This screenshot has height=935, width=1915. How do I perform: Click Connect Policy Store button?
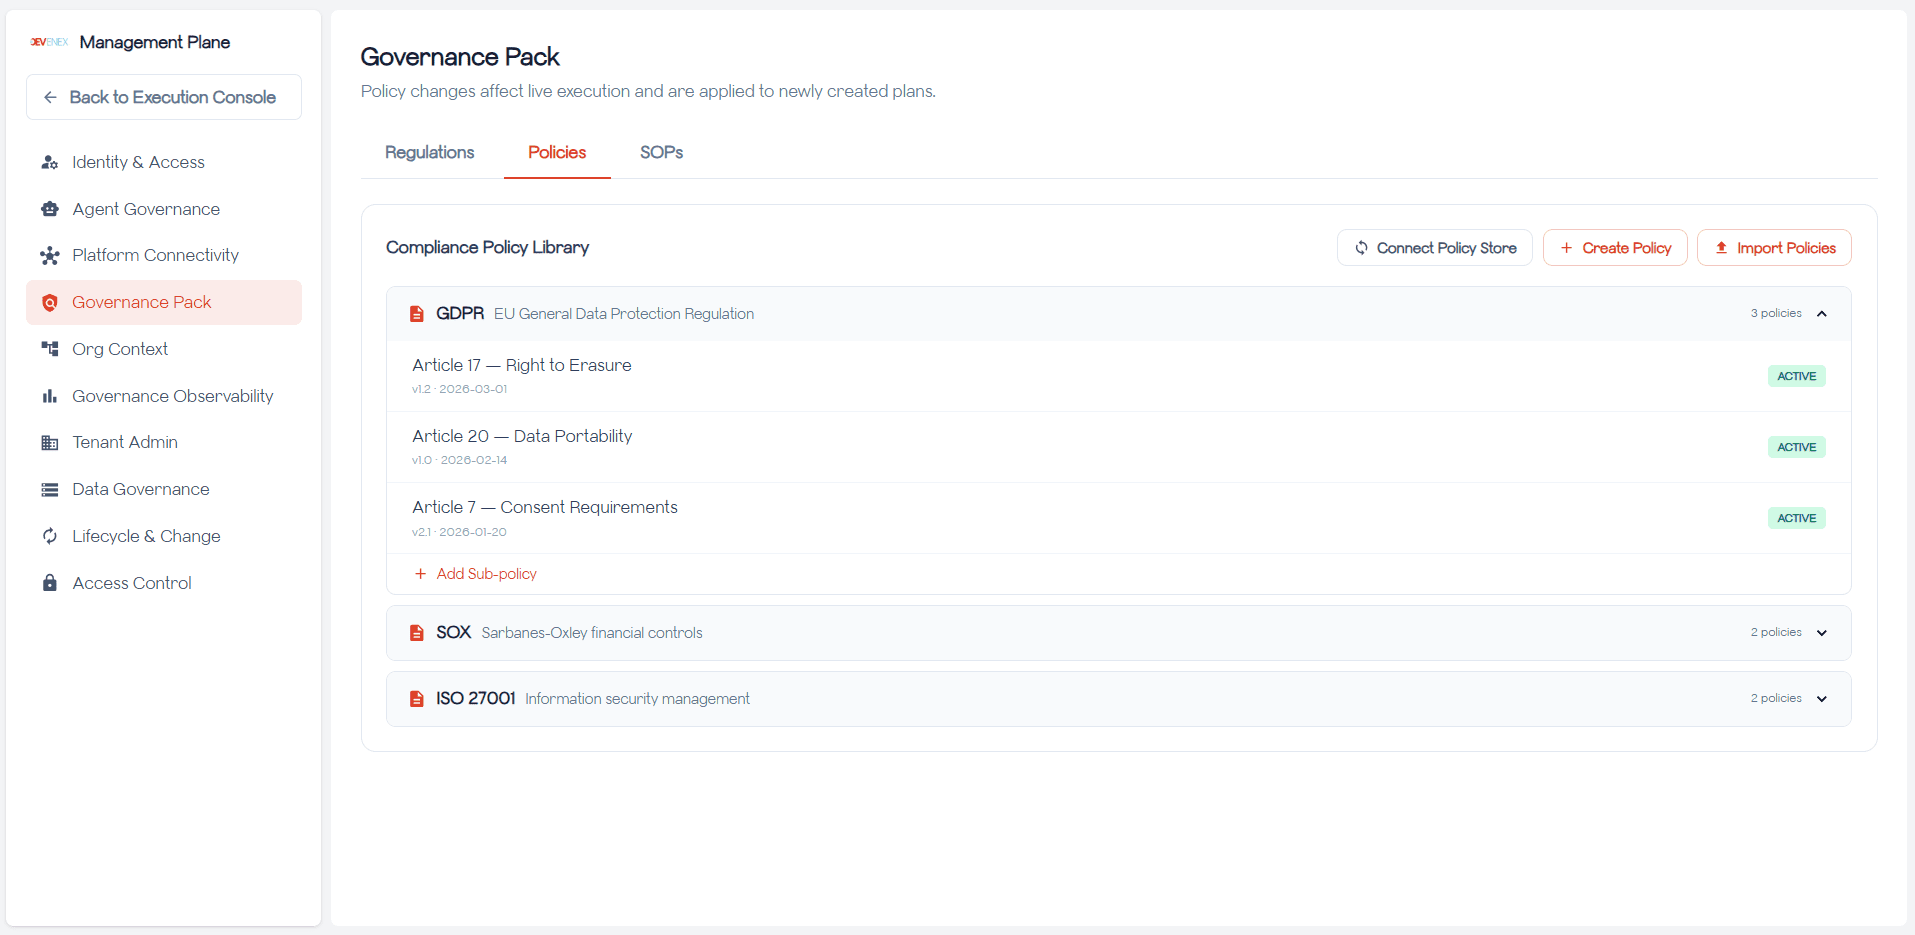1434,248
